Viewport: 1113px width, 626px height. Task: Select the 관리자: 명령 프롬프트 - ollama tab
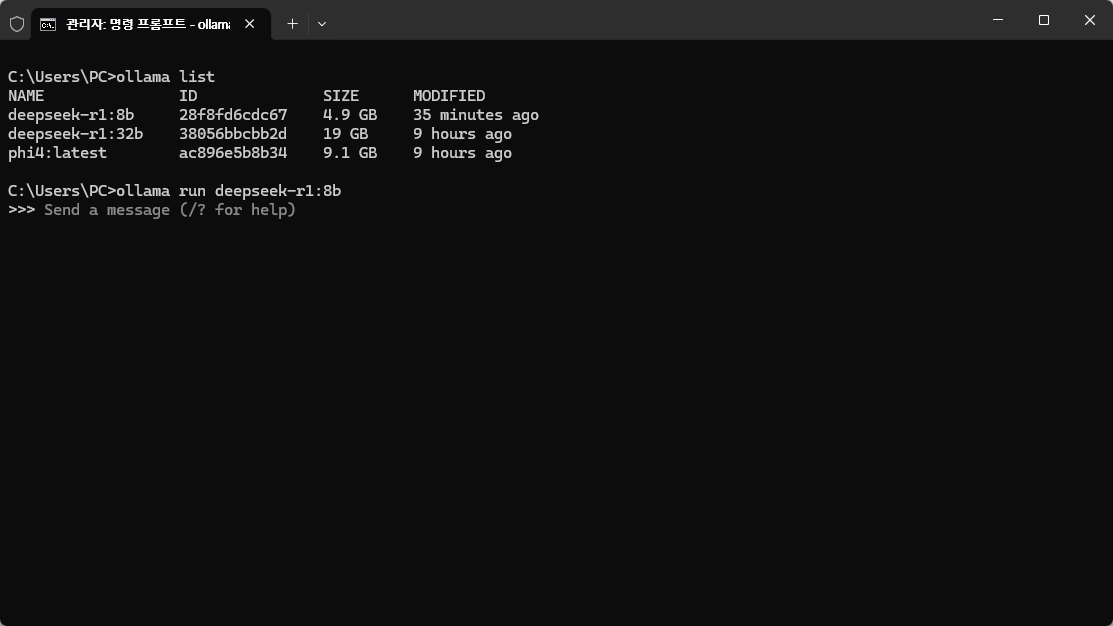pos(150,24)
